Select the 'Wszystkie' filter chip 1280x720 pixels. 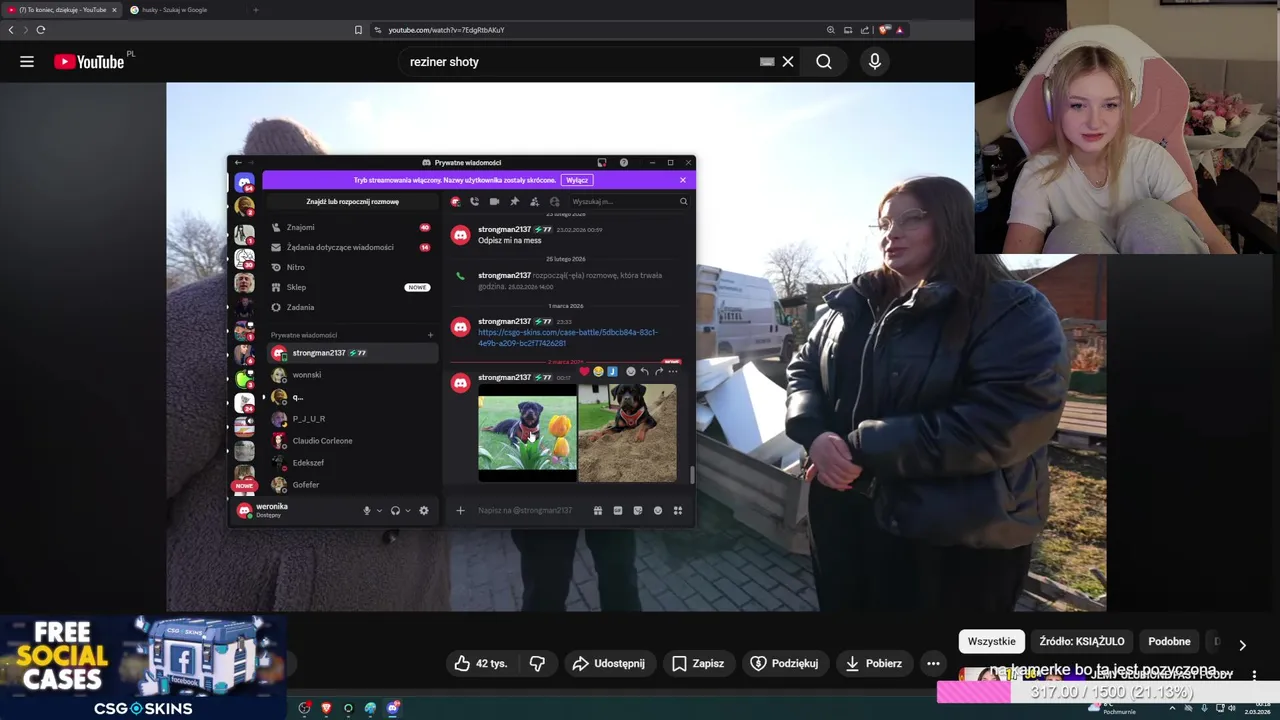pos(991,641)
